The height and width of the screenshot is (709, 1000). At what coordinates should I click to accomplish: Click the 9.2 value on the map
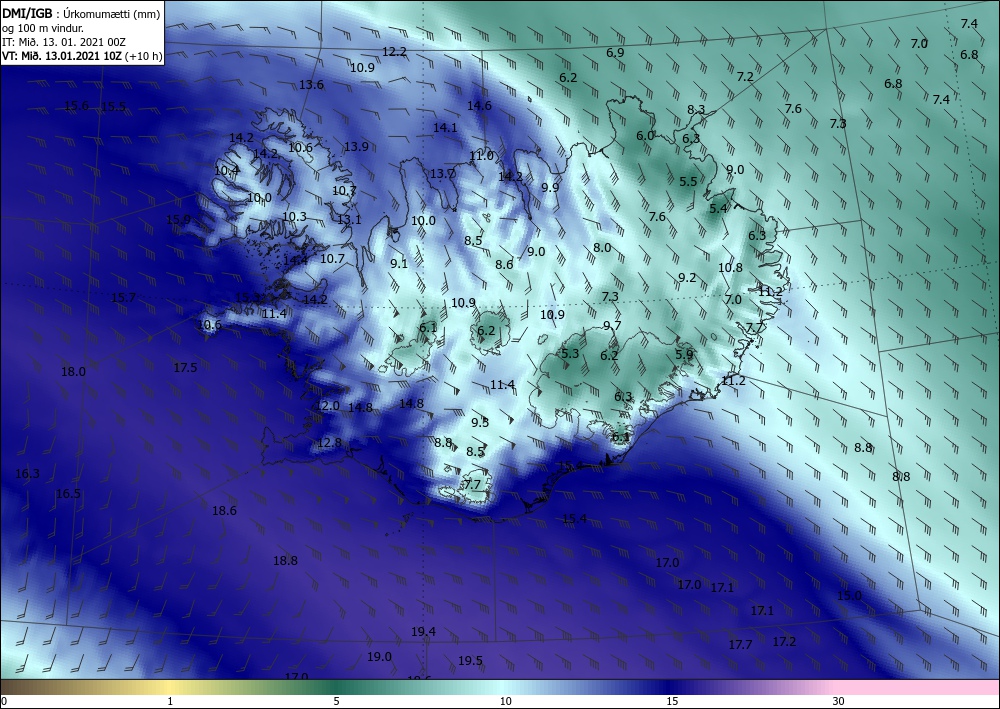[687, 277]
